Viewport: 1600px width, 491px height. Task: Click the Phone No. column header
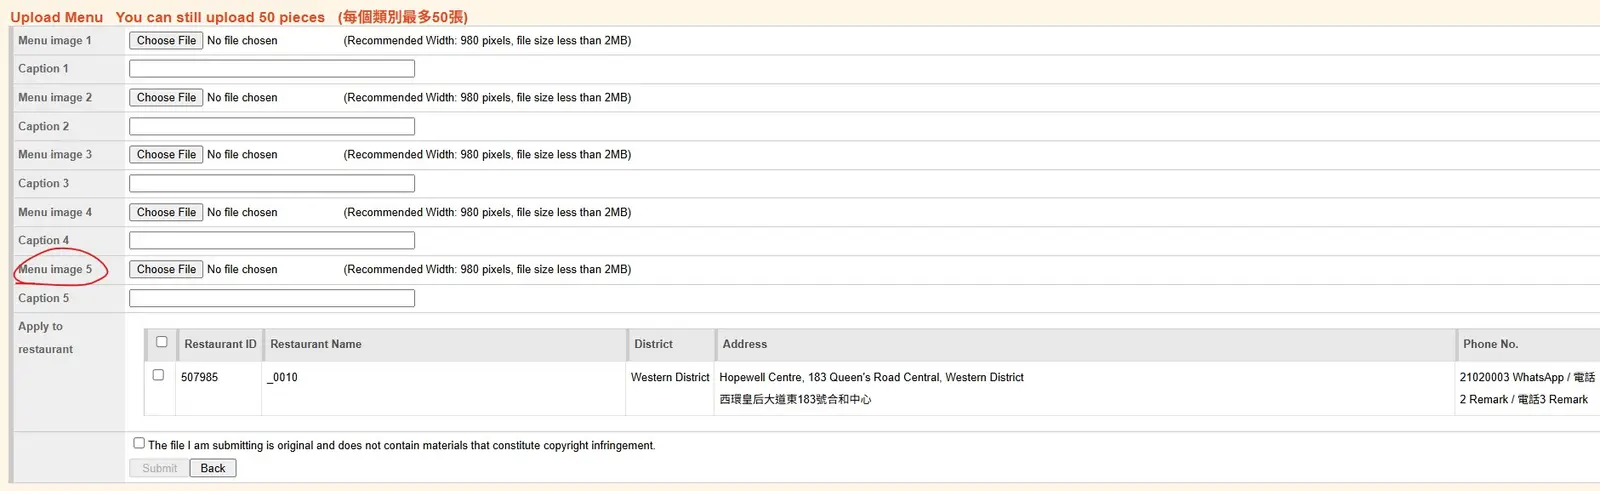tap(1490, 344)
